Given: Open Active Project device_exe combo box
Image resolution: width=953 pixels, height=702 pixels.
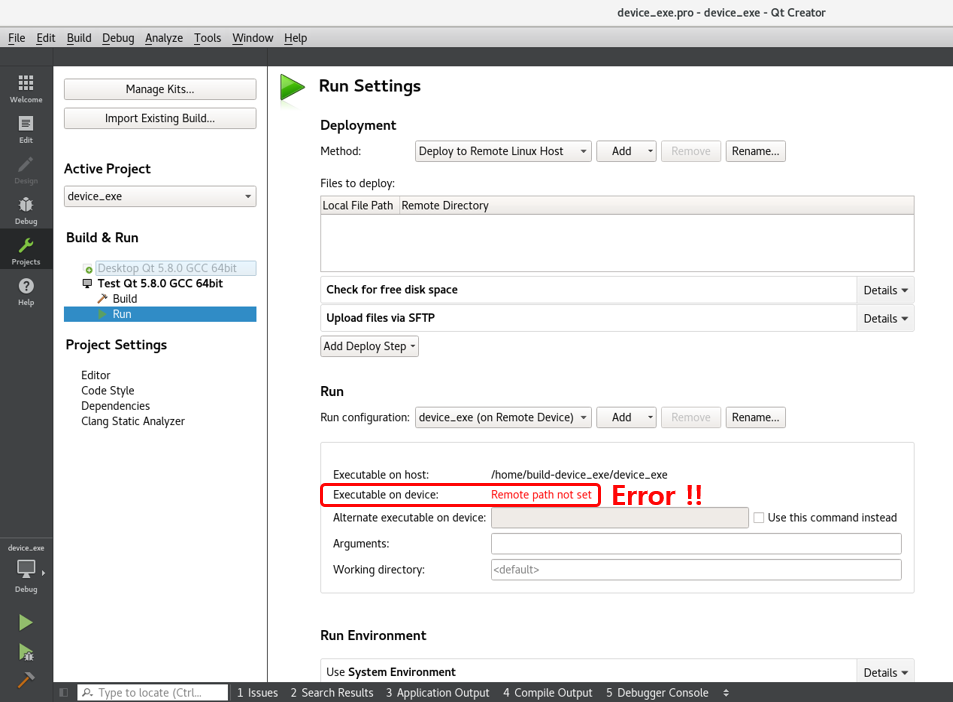Looking at the screenshot, I should click(x=160, y=196).
